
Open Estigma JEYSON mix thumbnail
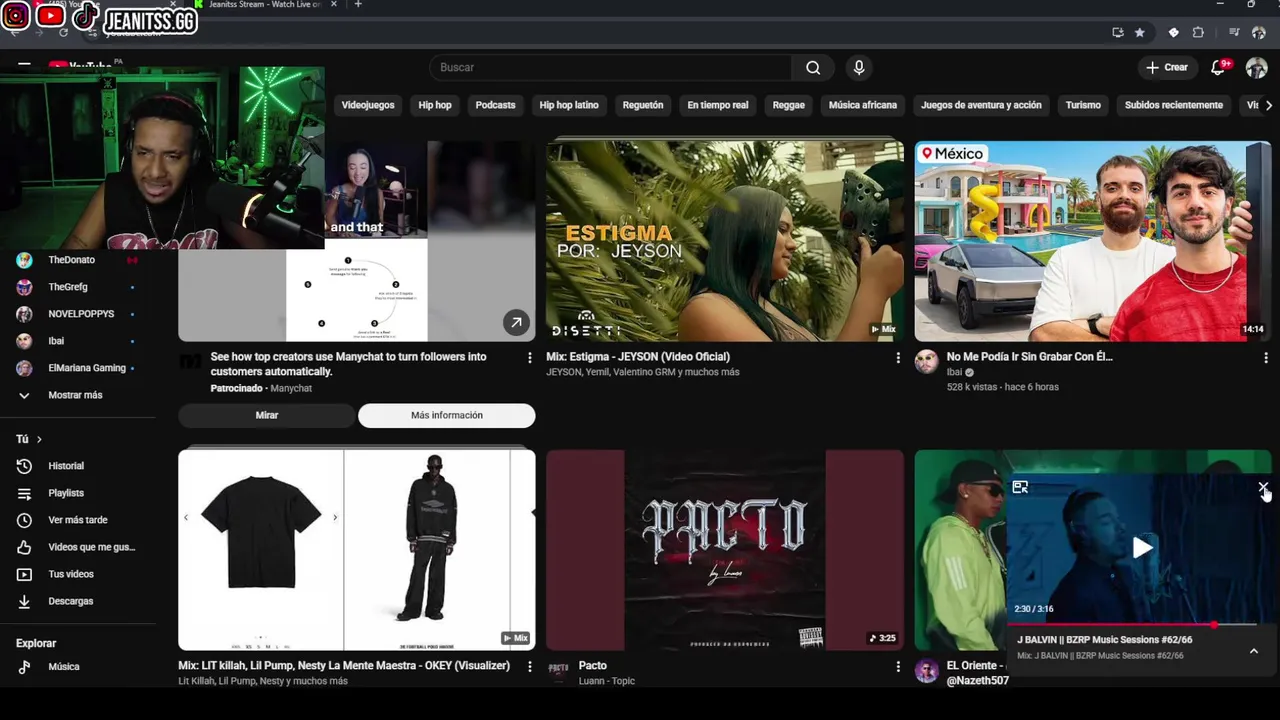(725, 241)
